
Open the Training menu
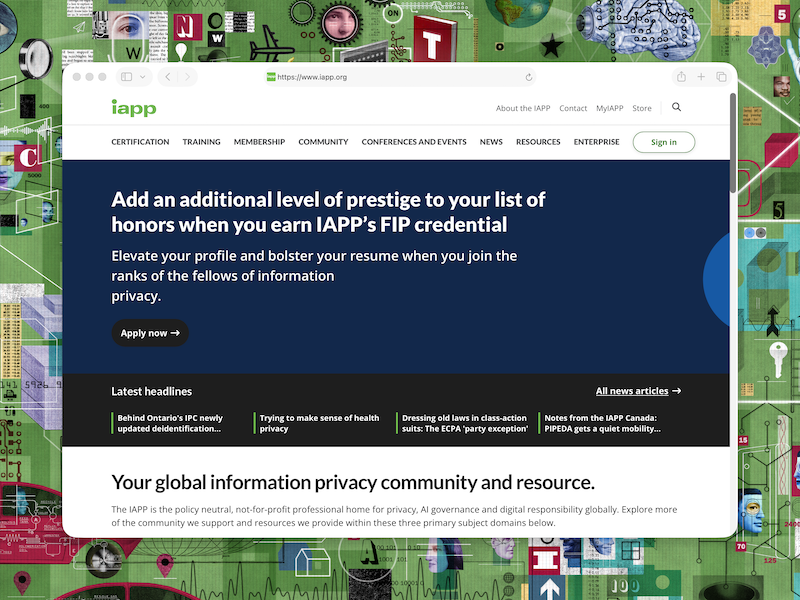tap(202, 142)
